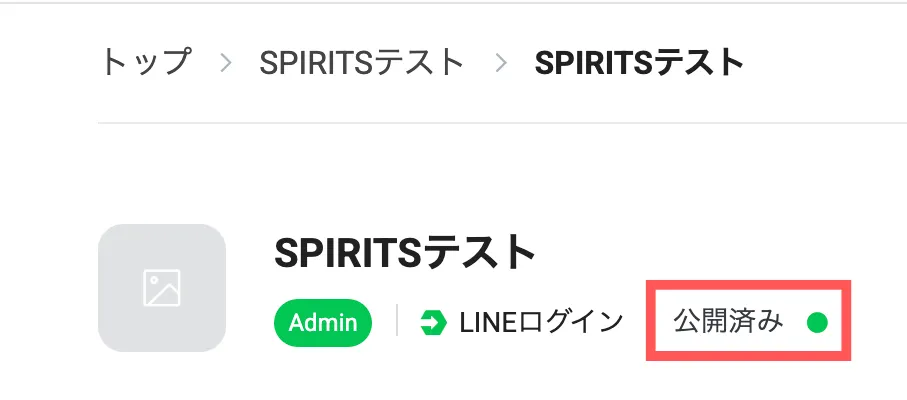Click the トップ breadcrumb link
The image size is (907, 400).
coord(145,63)
